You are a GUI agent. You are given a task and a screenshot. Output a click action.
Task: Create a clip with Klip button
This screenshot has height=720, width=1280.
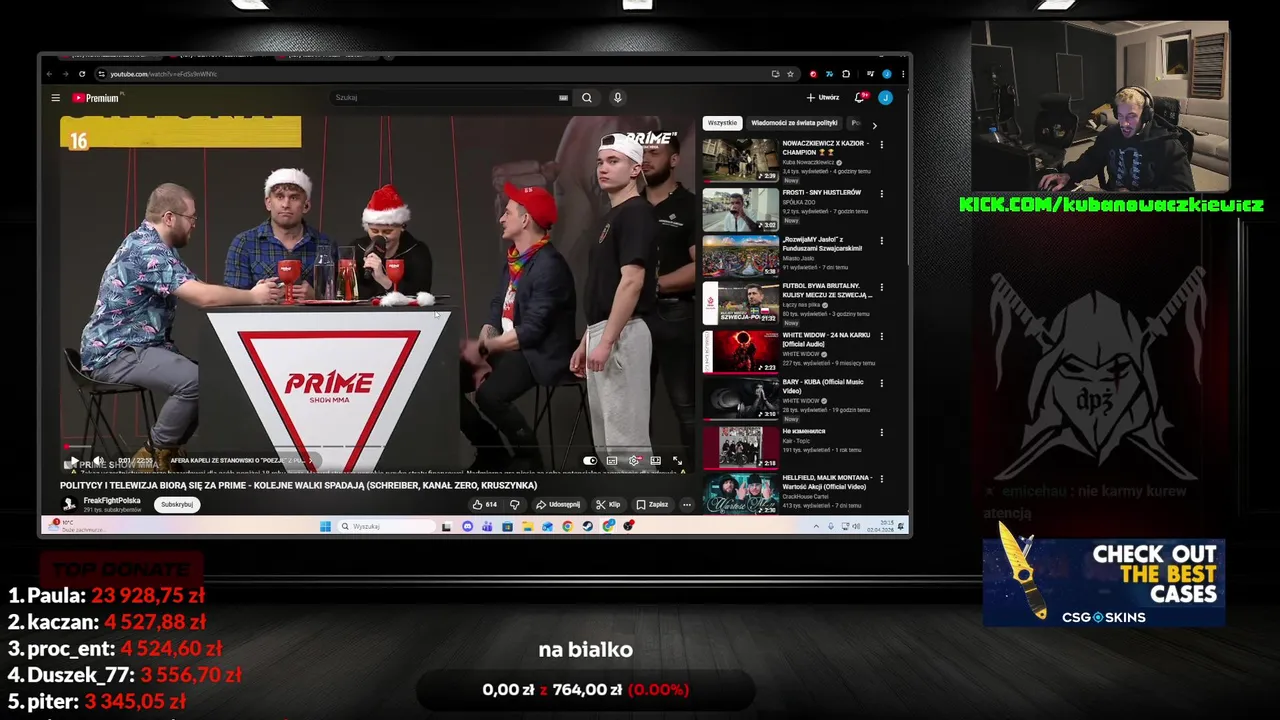coord(608,505)
